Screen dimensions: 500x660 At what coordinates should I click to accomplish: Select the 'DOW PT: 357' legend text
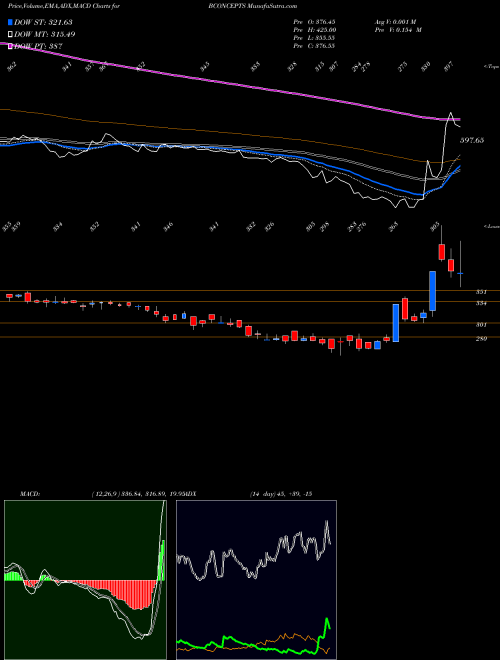coord(38,46)
